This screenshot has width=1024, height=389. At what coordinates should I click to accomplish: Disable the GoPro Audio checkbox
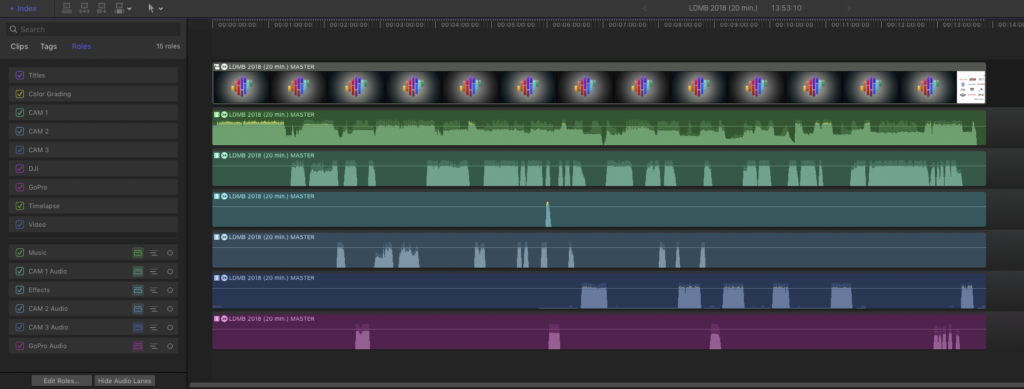pyautogui.click(x=20, y=346)
